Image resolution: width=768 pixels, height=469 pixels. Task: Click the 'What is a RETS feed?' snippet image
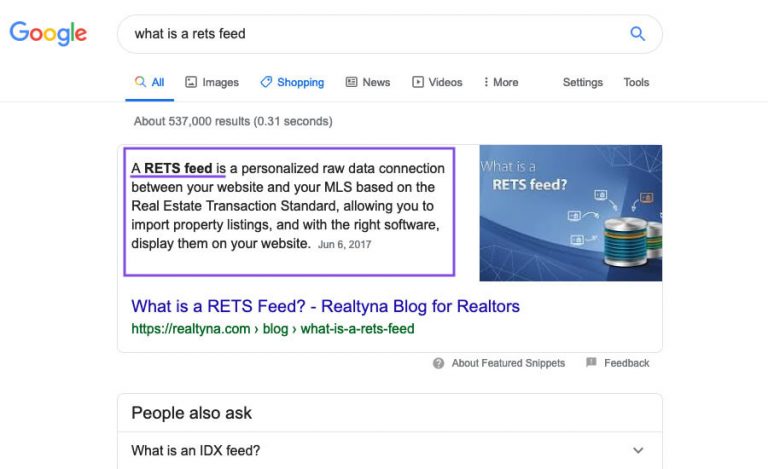pos(571,213)
